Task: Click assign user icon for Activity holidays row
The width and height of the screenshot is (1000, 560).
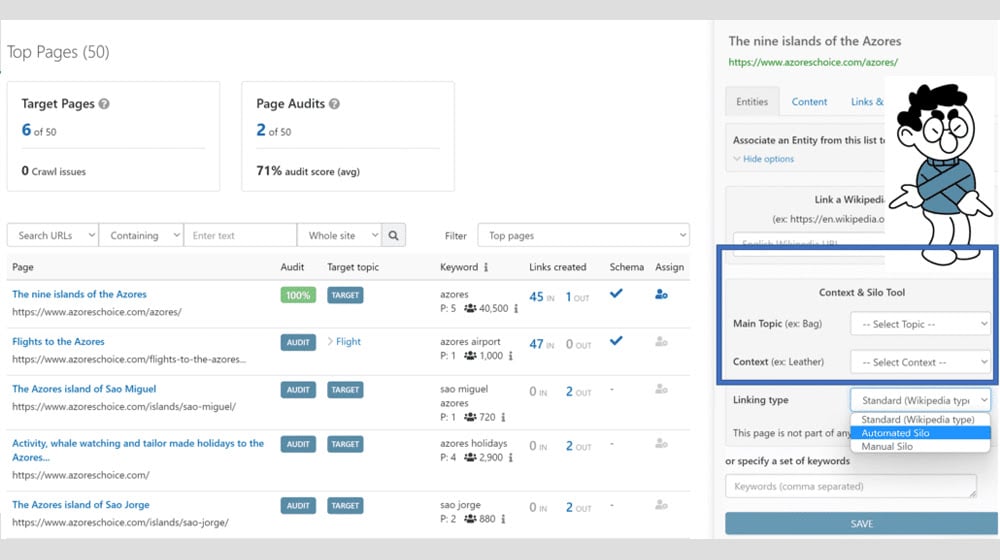Action: coord(661,443)
